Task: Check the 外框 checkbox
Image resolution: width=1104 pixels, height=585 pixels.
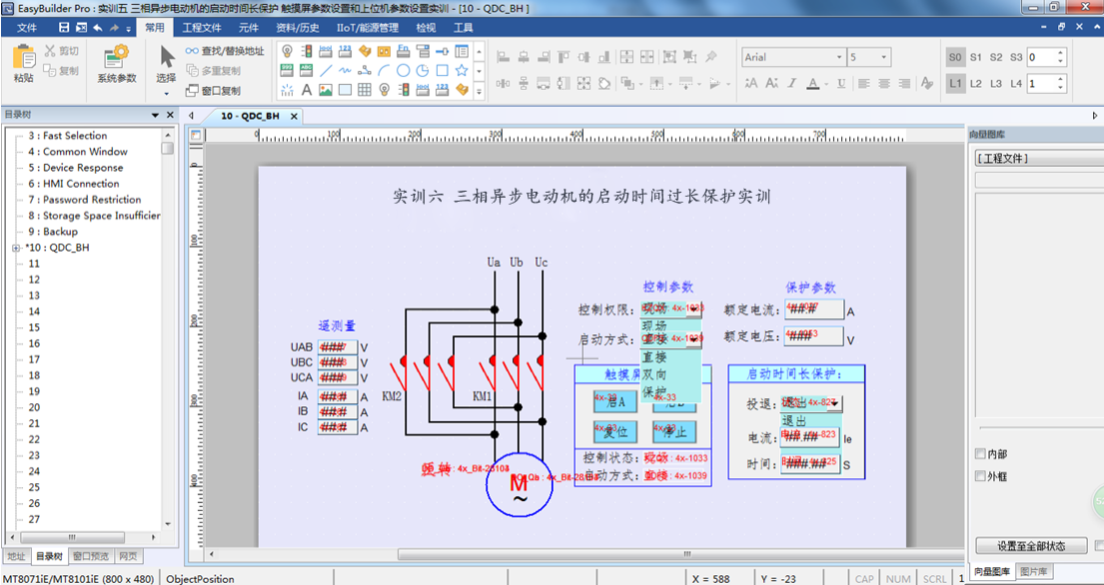Action: coord(980,477)
